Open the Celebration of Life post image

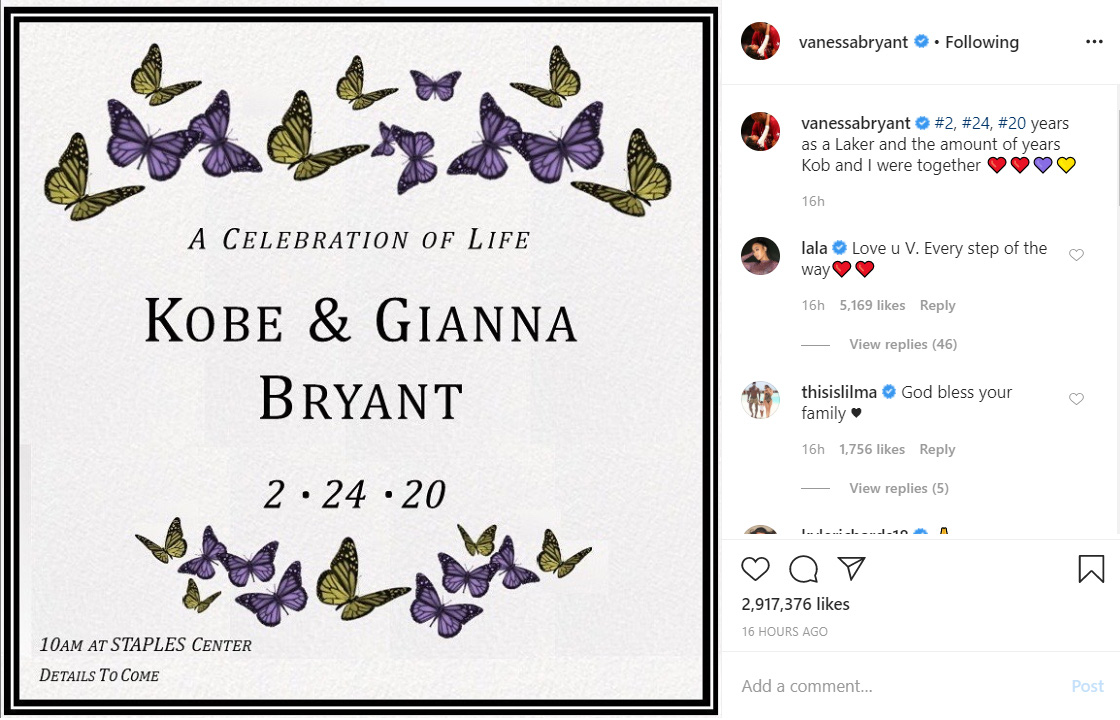(x=361, y=361)
